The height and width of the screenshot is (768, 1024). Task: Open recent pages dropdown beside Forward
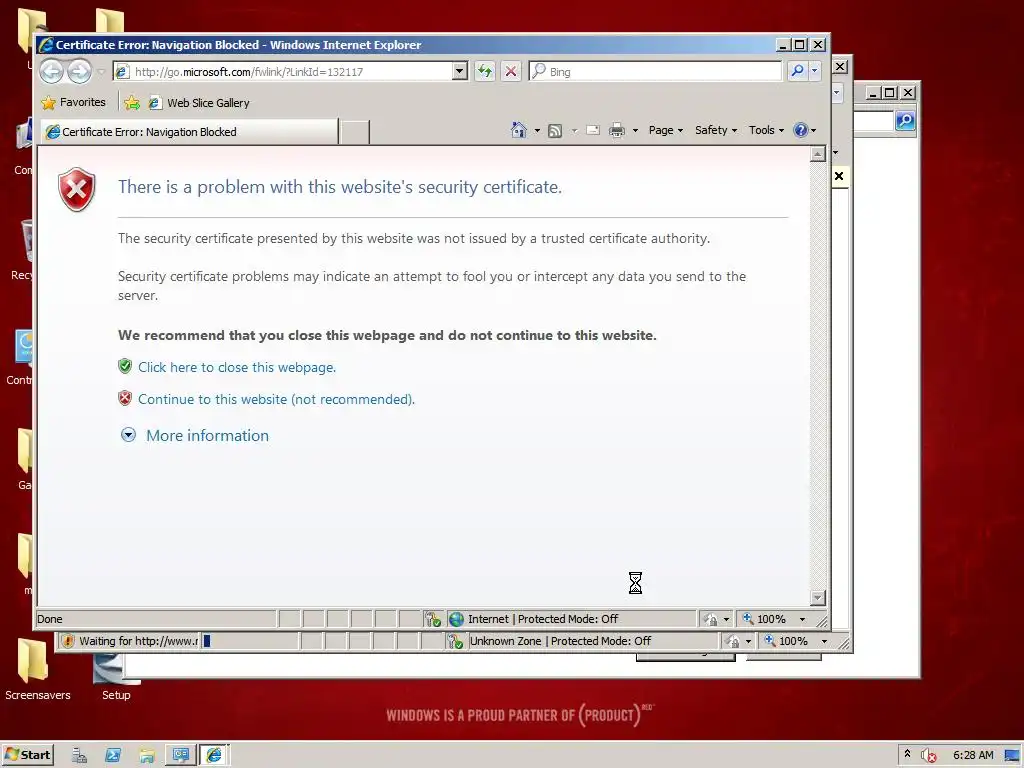tap(101, 72)
